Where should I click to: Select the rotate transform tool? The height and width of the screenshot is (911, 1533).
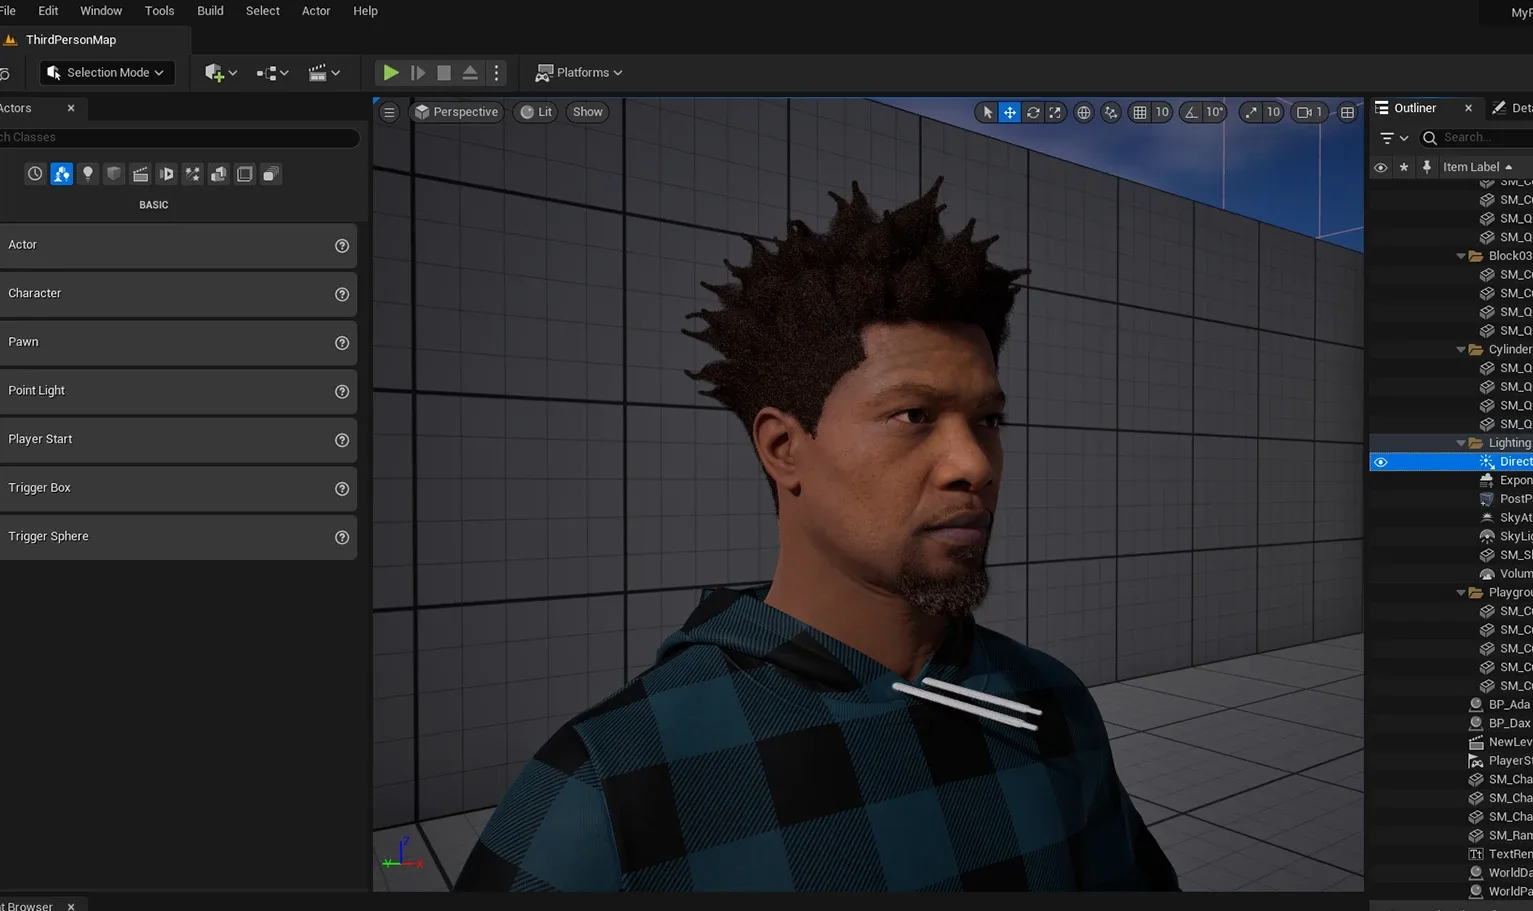tap(1033, 113)
